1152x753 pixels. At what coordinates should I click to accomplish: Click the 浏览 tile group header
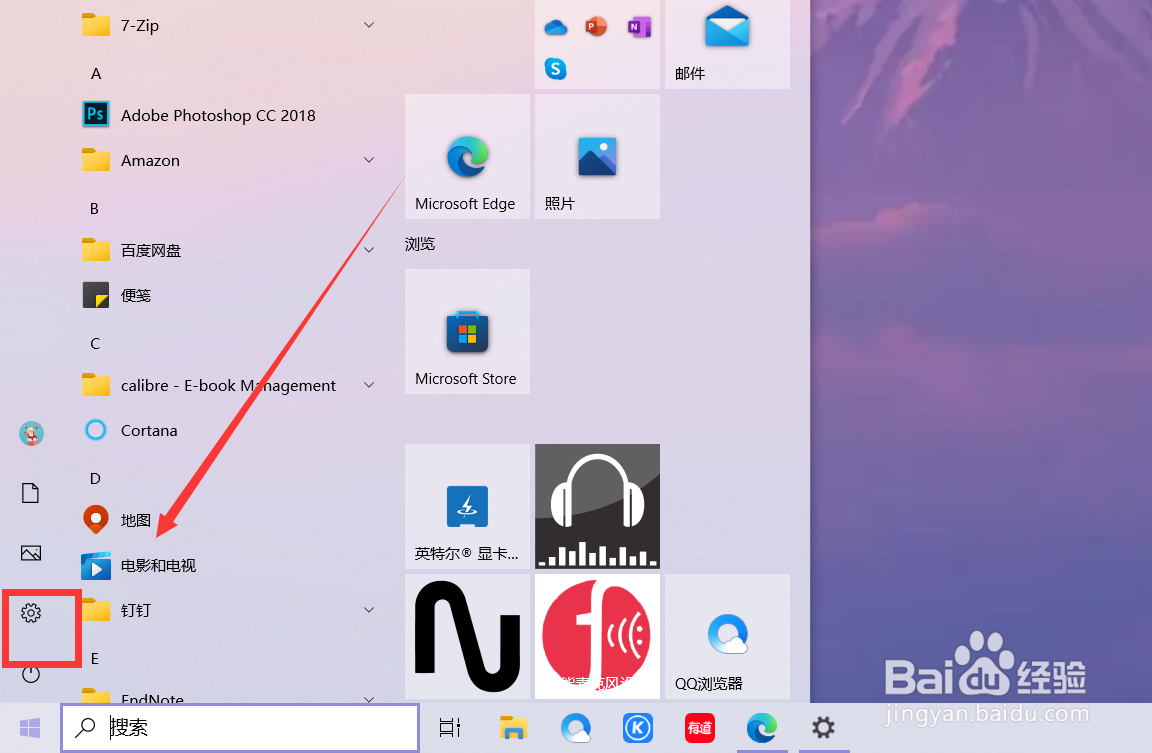click(420, 244)
